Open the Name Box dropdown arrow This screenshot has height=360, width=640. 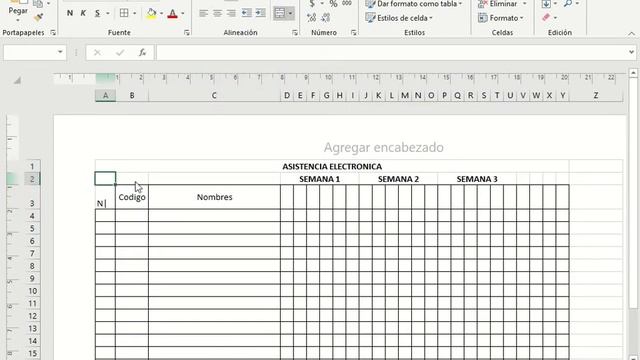point(60,52)
